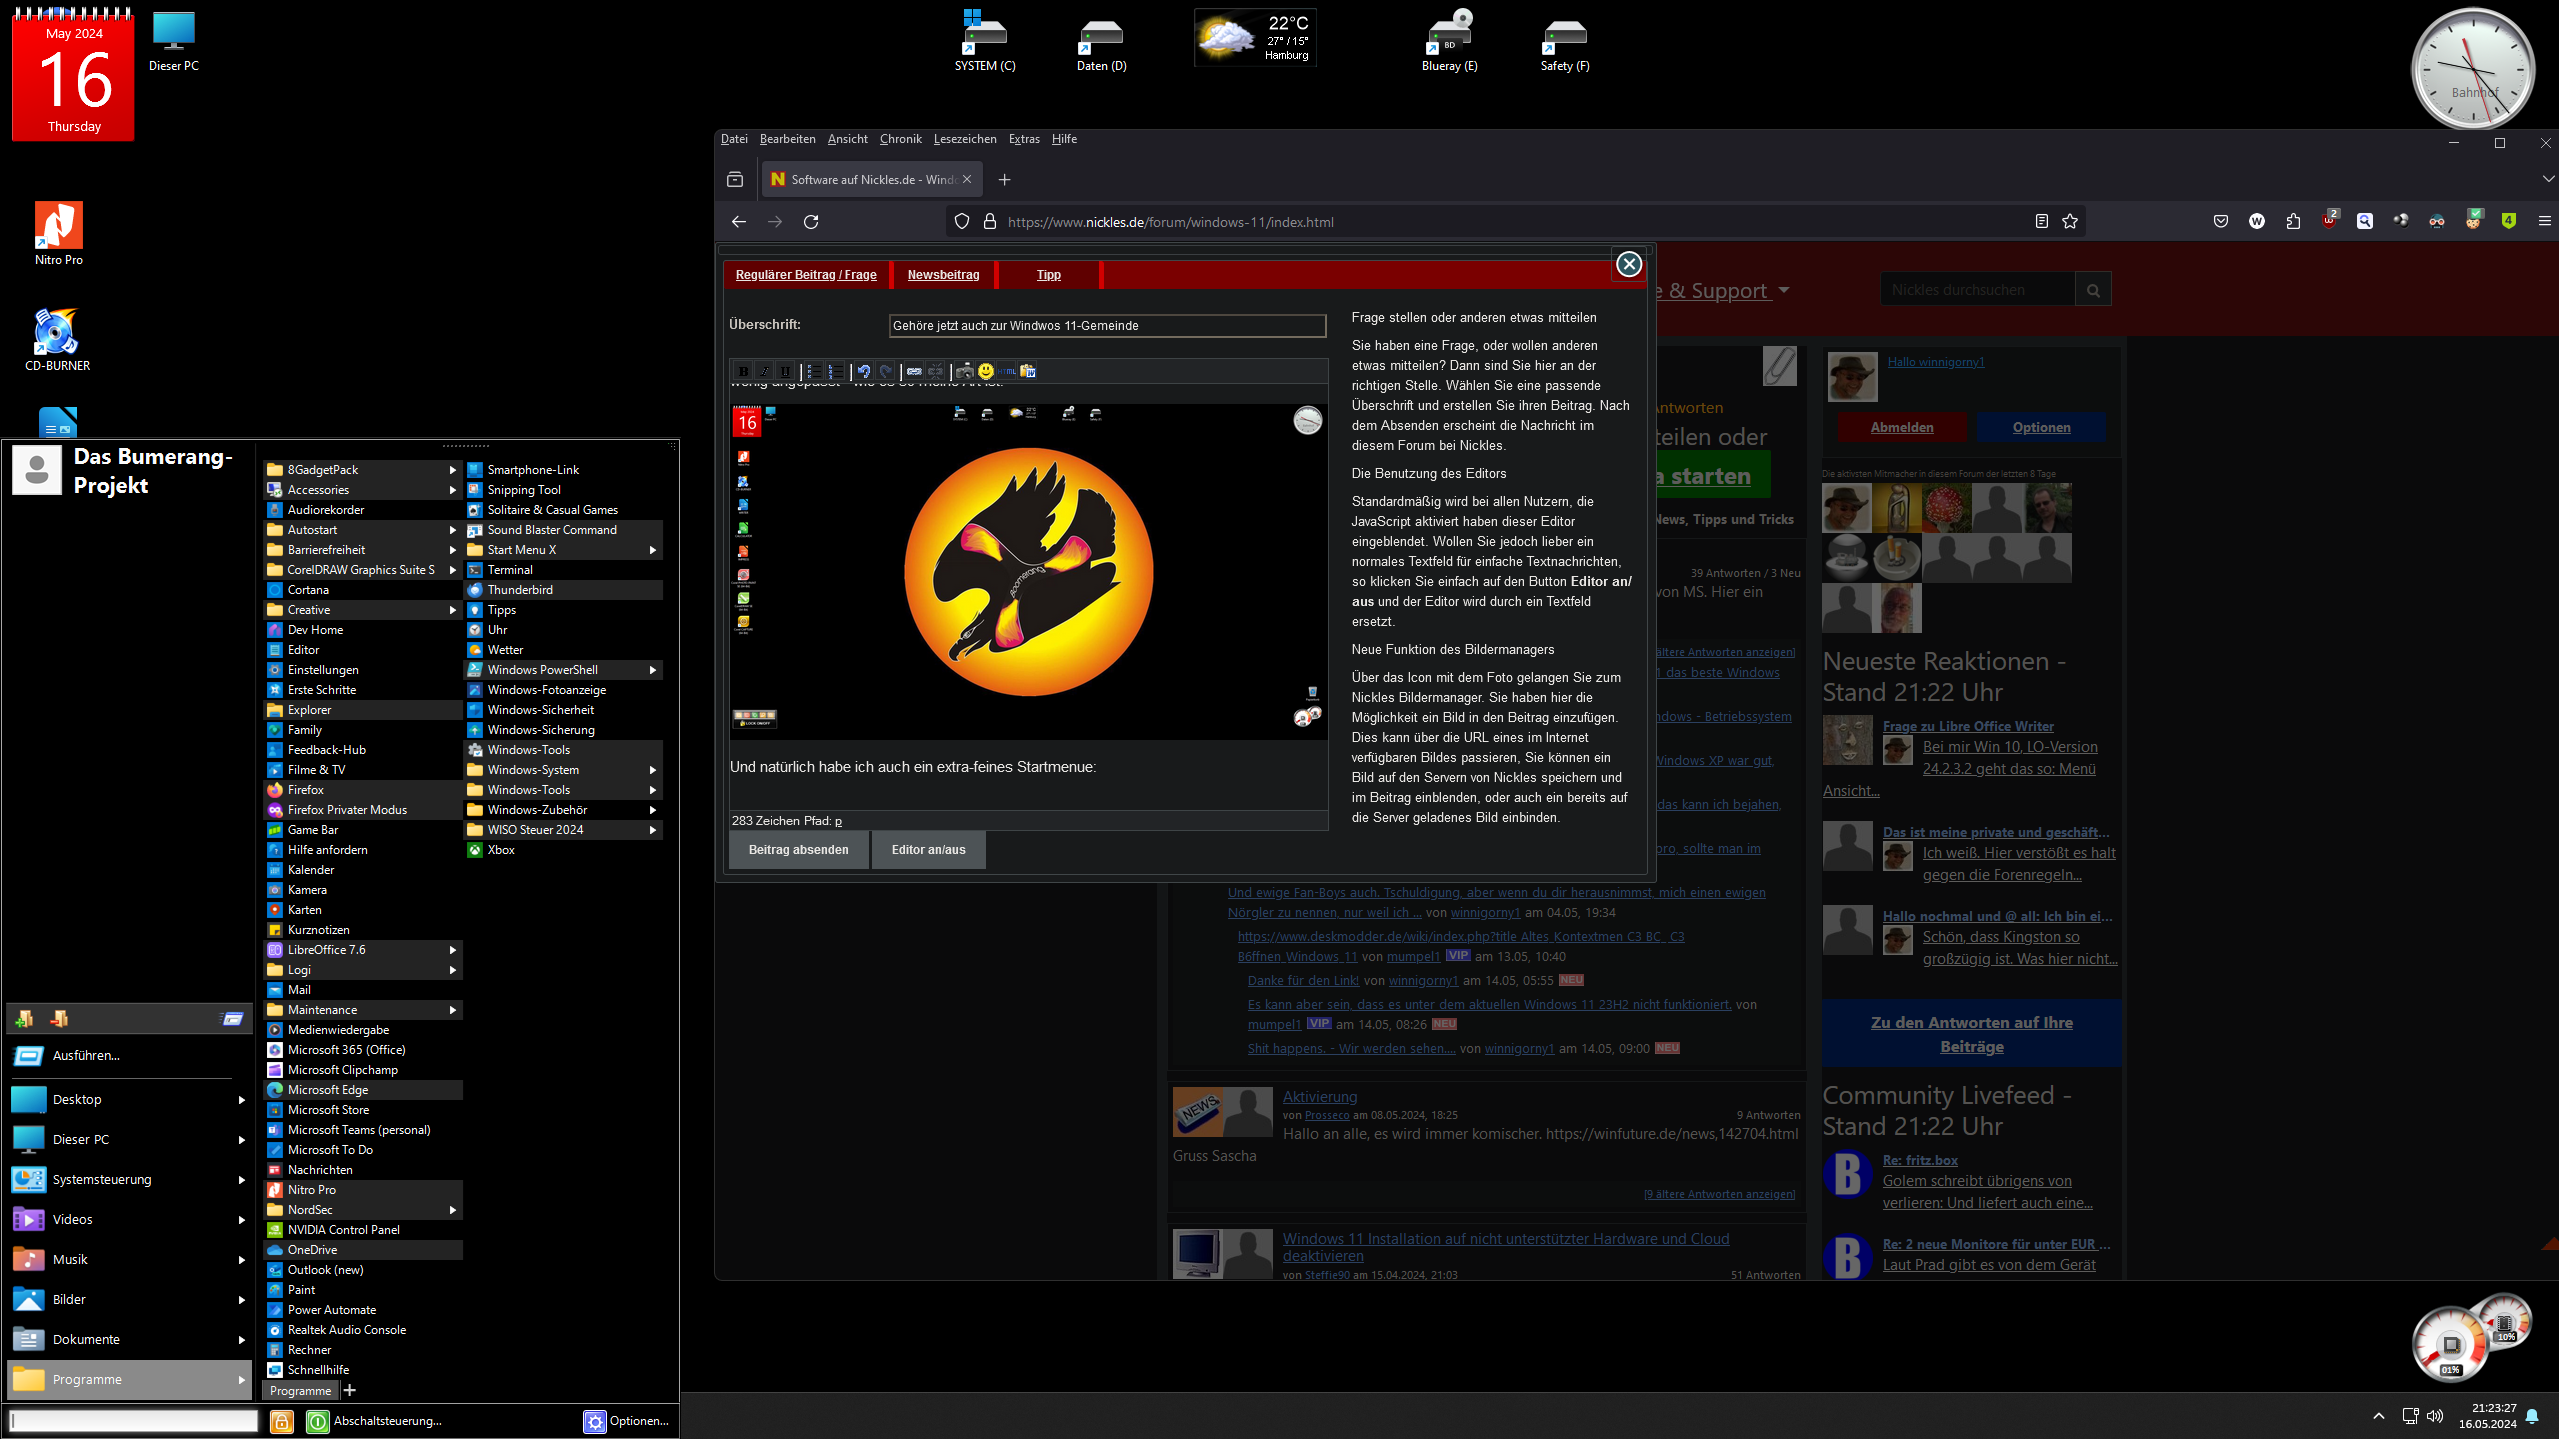Open the Lesezeichen menu in Firefox
The width and height of the screenshot is (2559, 1439).
[964, 139]
